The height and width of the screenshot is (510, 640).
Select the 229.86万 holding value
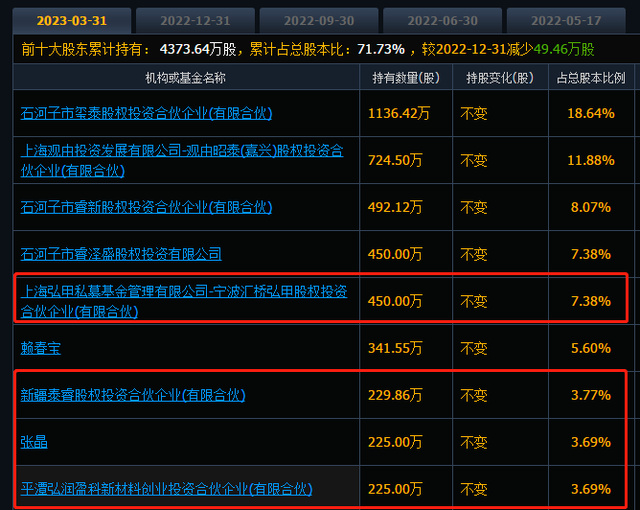pos(395,395)
